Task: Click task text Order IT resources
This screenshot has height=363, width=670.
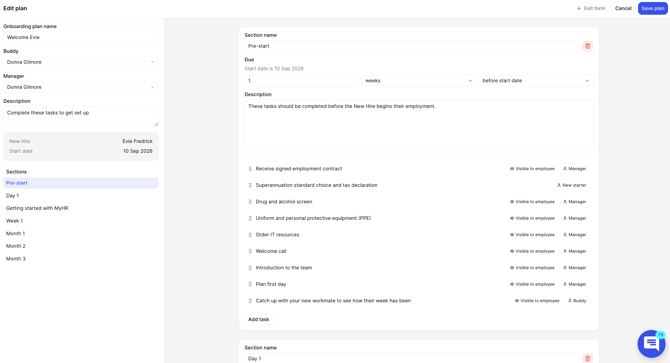Action: click(x=277, y=235)
